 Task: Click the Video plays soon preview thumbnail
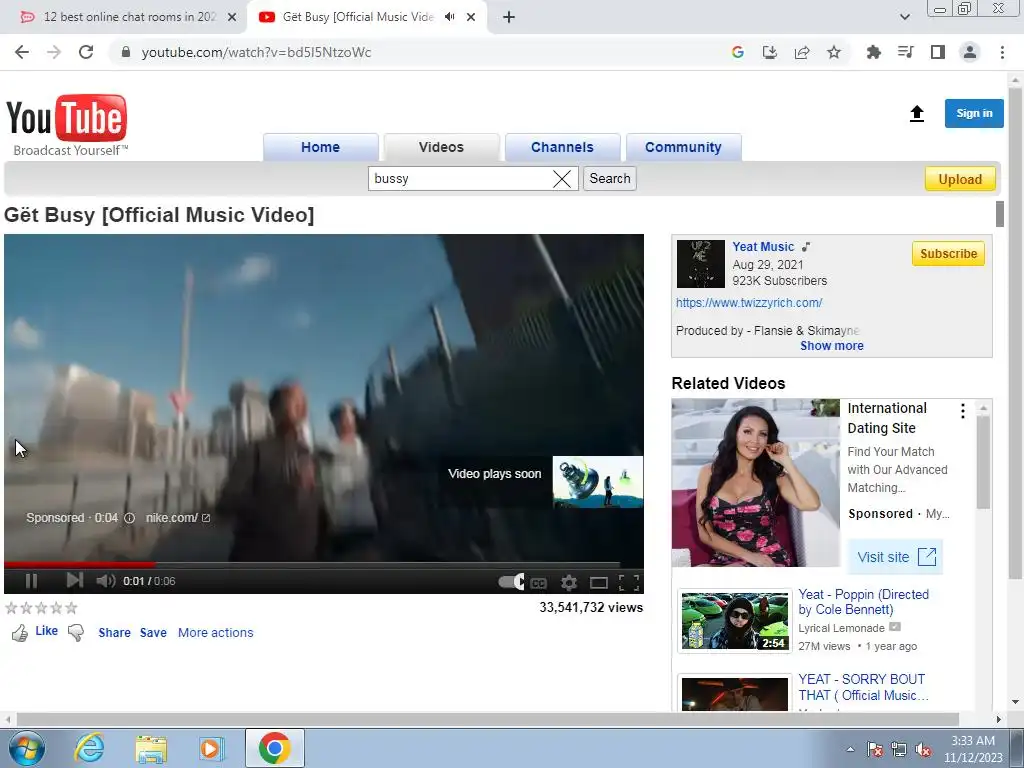point(598,482)
